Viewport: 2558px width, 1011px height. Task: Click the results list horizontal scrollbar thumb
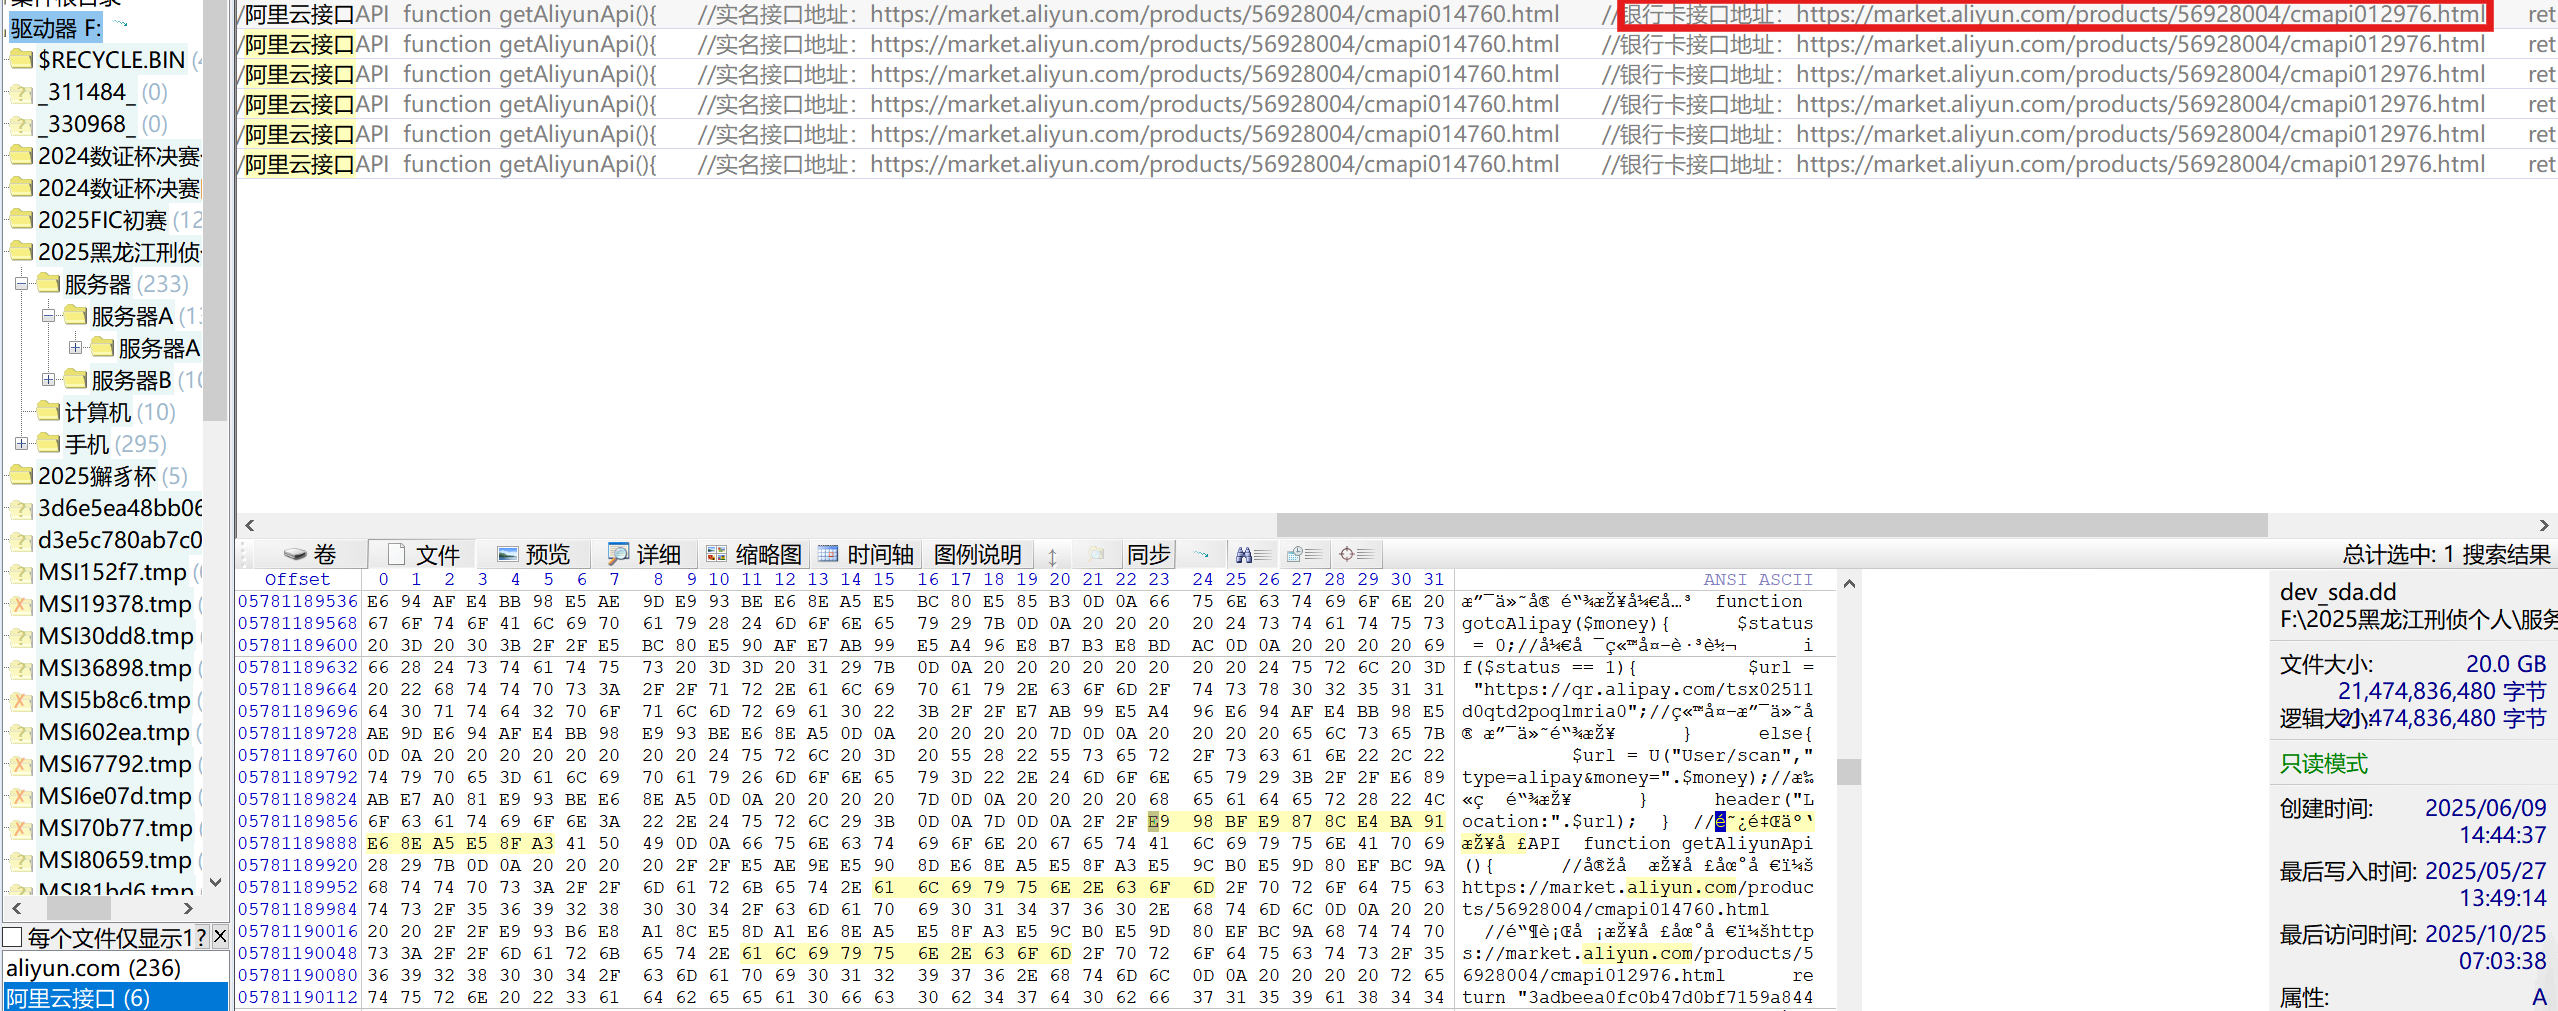[x=1770, y=525]
